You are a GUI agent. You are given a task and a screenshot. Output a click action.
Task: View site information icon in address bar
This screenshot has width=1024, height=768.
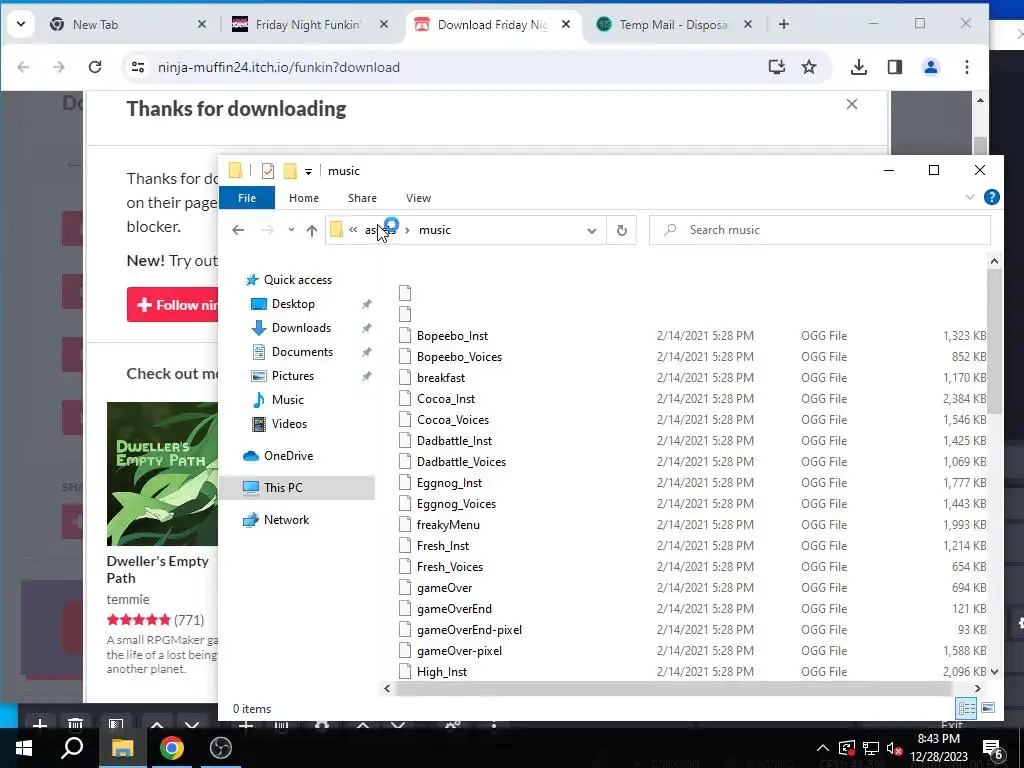click(138, 67)
